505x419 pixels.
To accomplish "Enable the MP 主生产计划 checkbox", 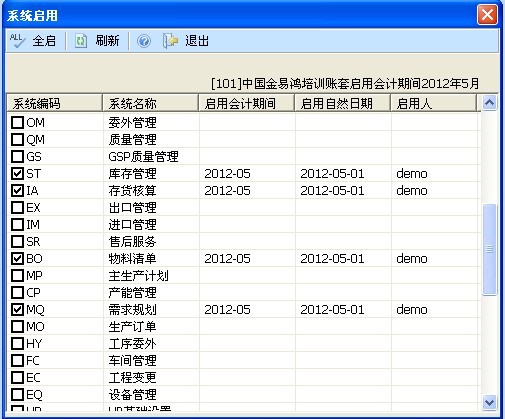I will (17, 275).
